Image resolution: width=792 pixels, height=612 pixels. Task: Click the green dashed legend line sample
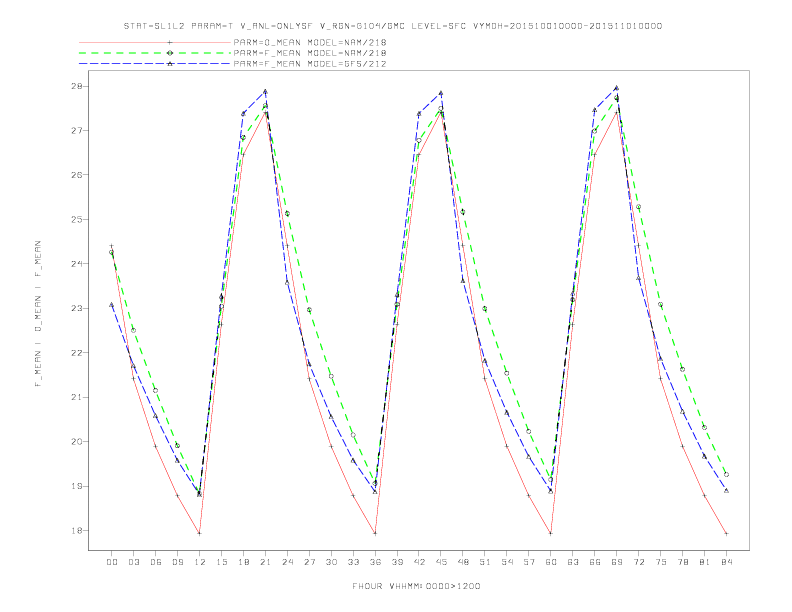coord(155,53)
